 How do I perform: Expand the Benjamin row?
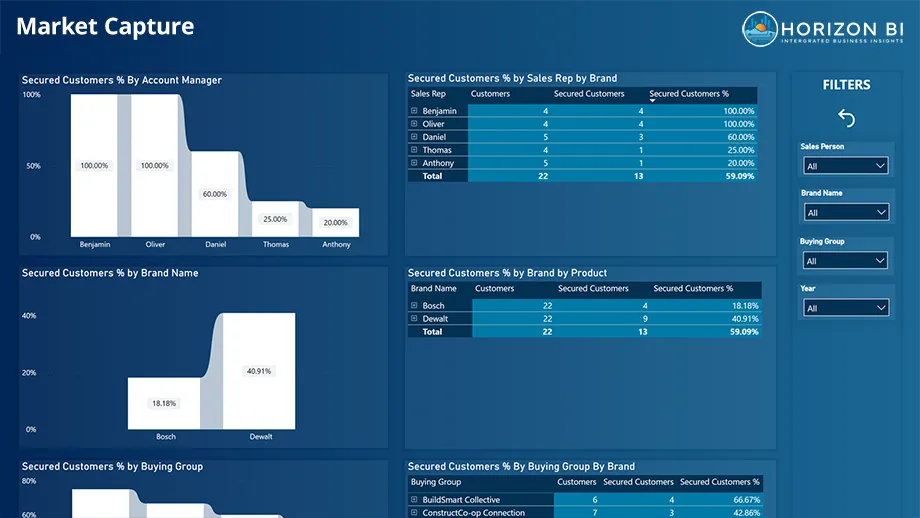(x=414, y=110)
